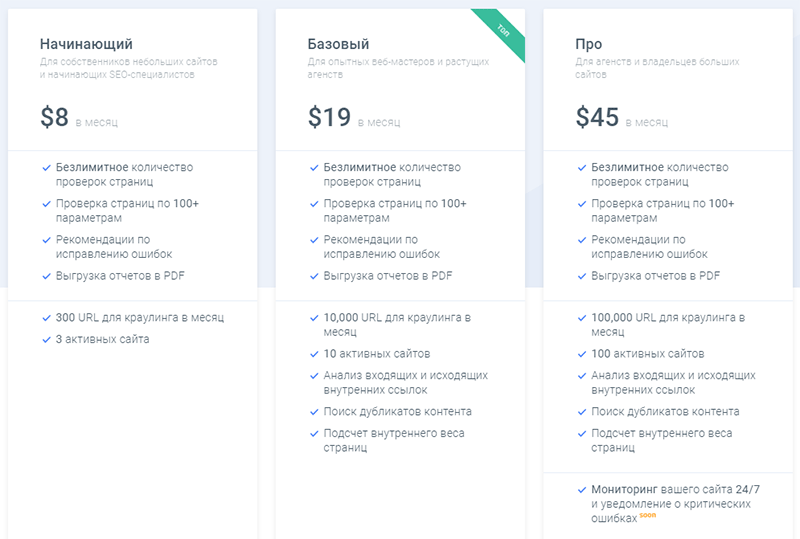
Task: Click the $8 в месяц price
Action: tap(79, 117)
